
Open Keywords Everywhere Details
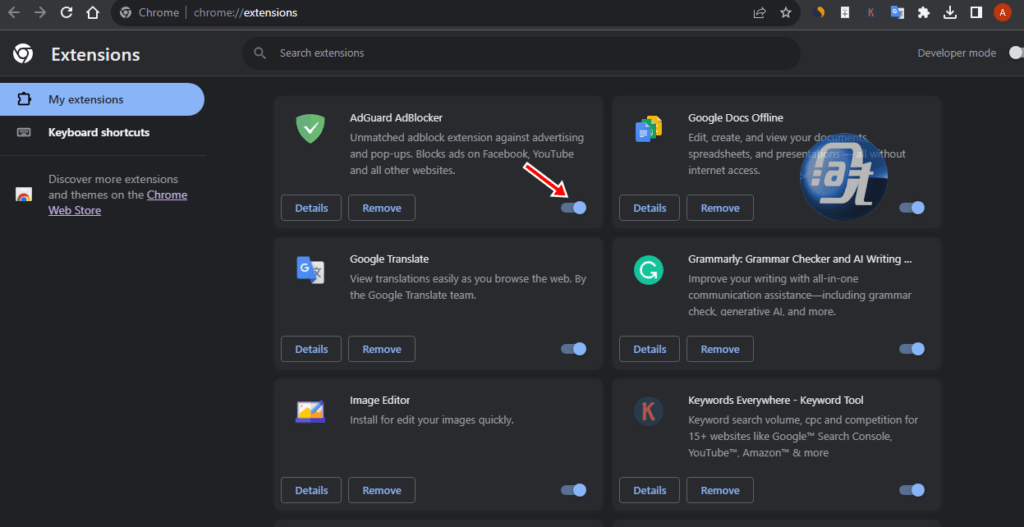649,490
